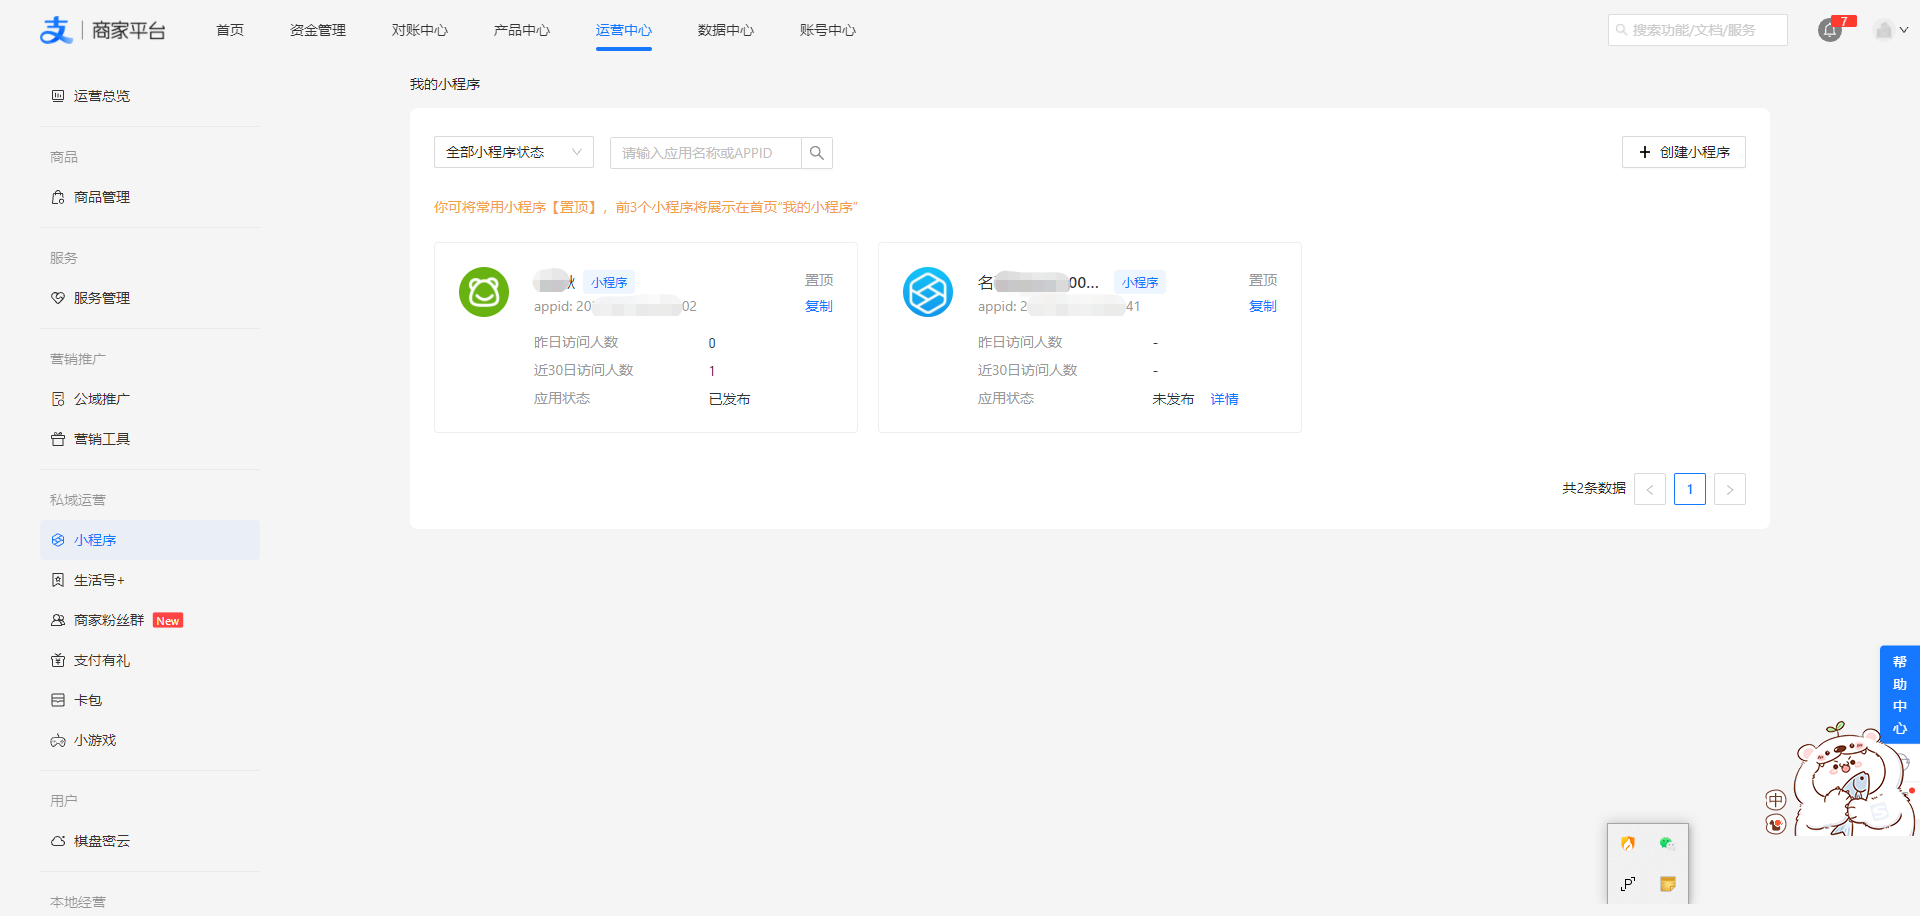Focus the app name or APPID search field

coord(706,153)
